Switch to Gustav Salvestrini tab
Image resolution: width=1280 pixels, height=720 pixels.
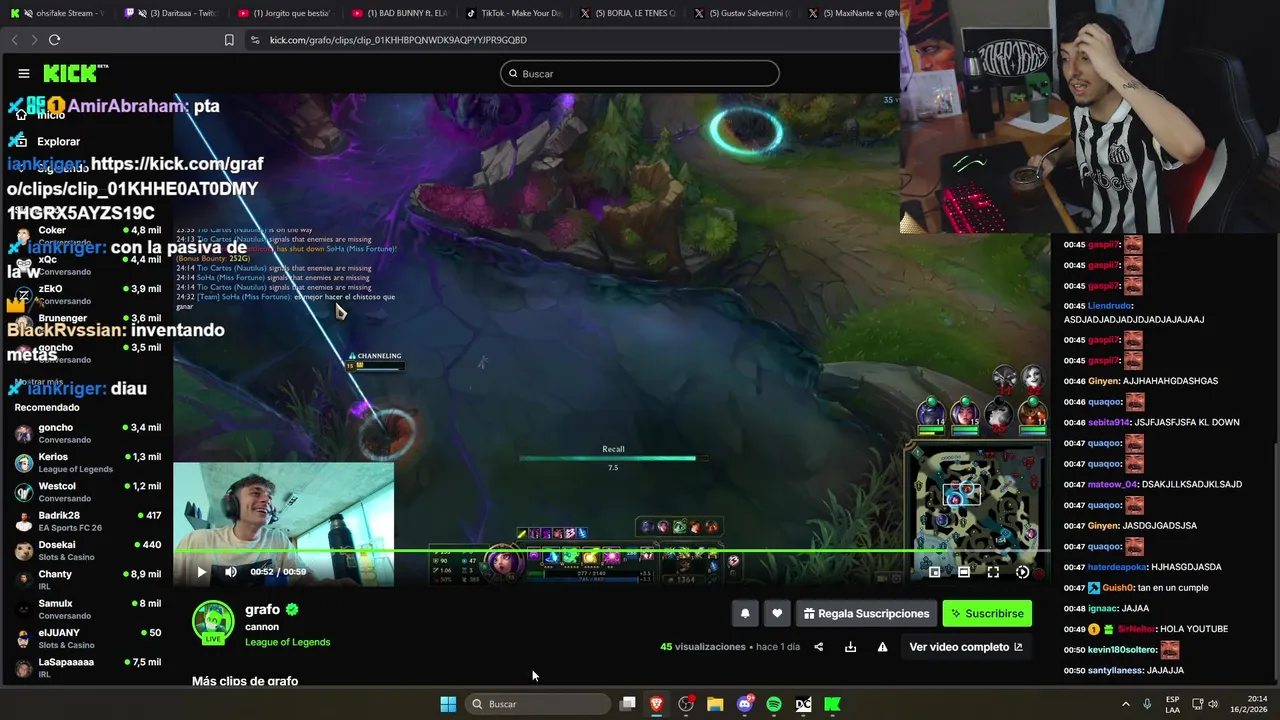pos(742,13)
